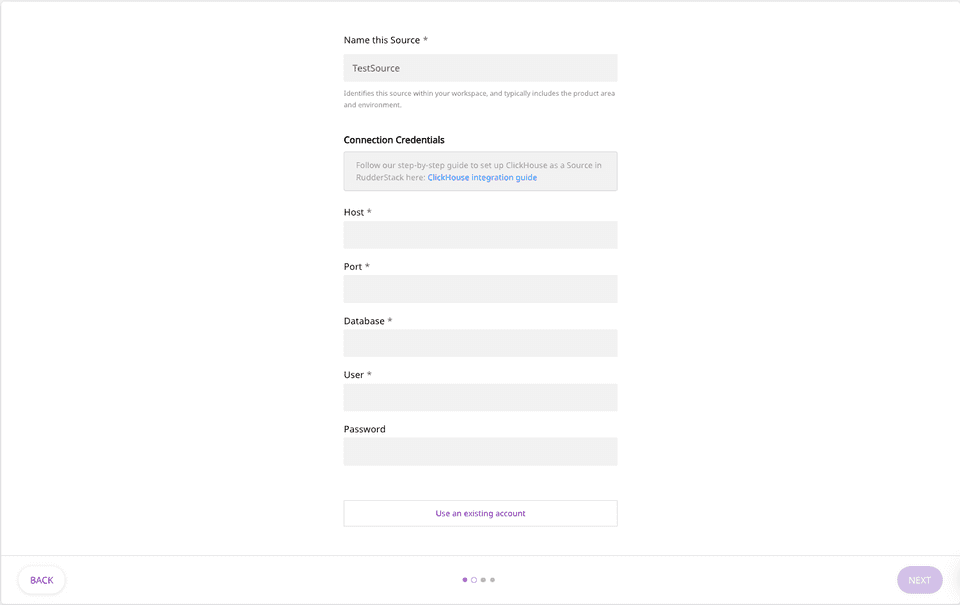Select the Port input box

tap(480, 289)
